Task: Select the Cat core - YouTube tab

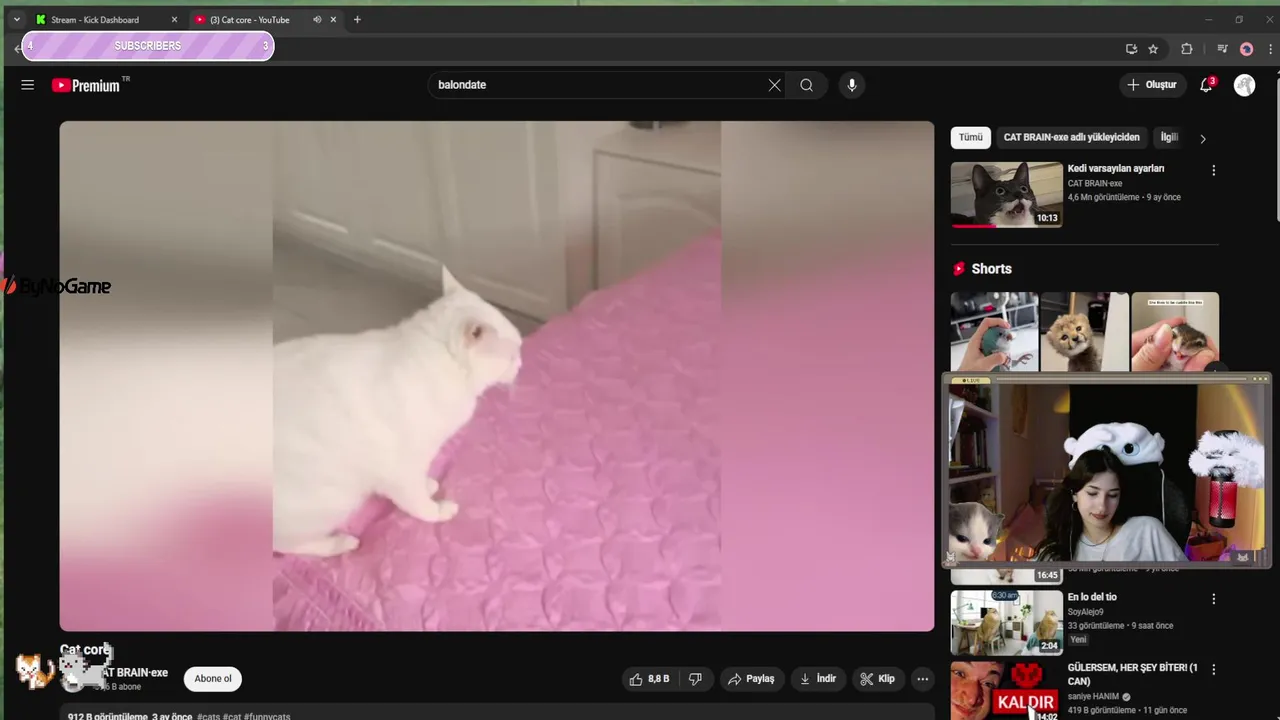Action: click(265, 19)
